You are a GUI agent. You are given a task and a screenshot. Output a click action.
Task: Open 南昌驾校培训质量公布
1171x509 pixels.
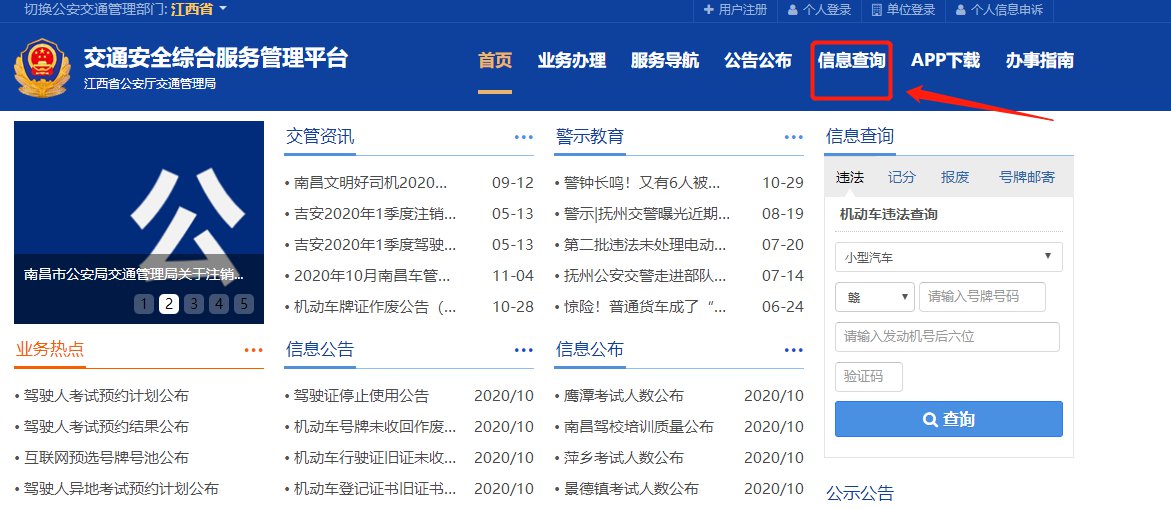[639, 427]
